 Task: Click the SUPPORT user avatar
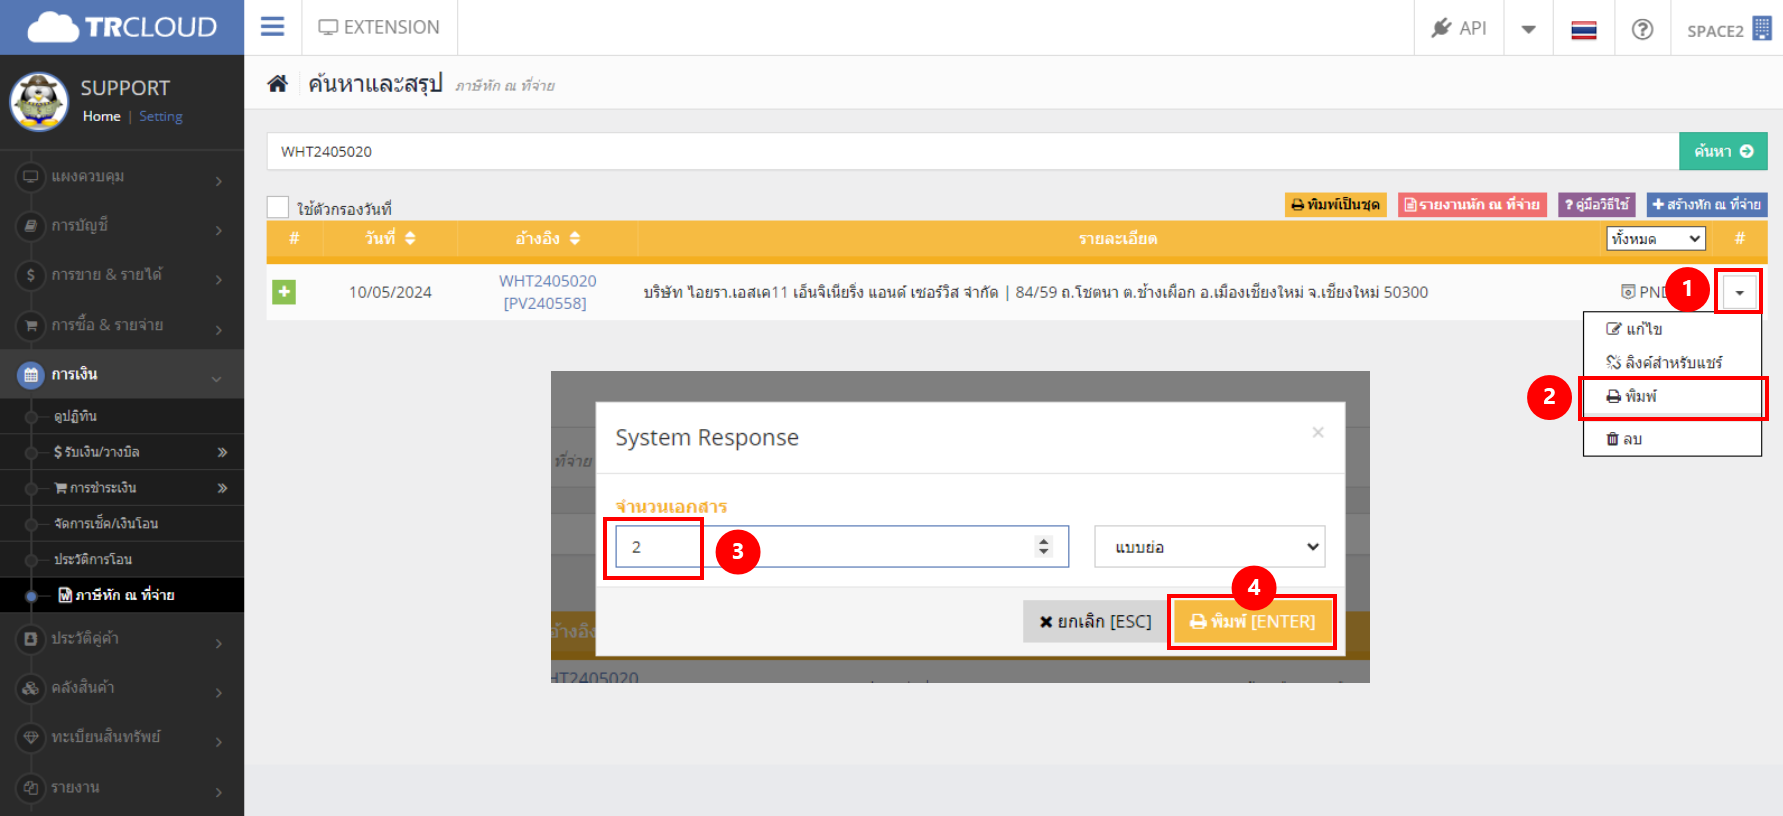tap(39, 102)
